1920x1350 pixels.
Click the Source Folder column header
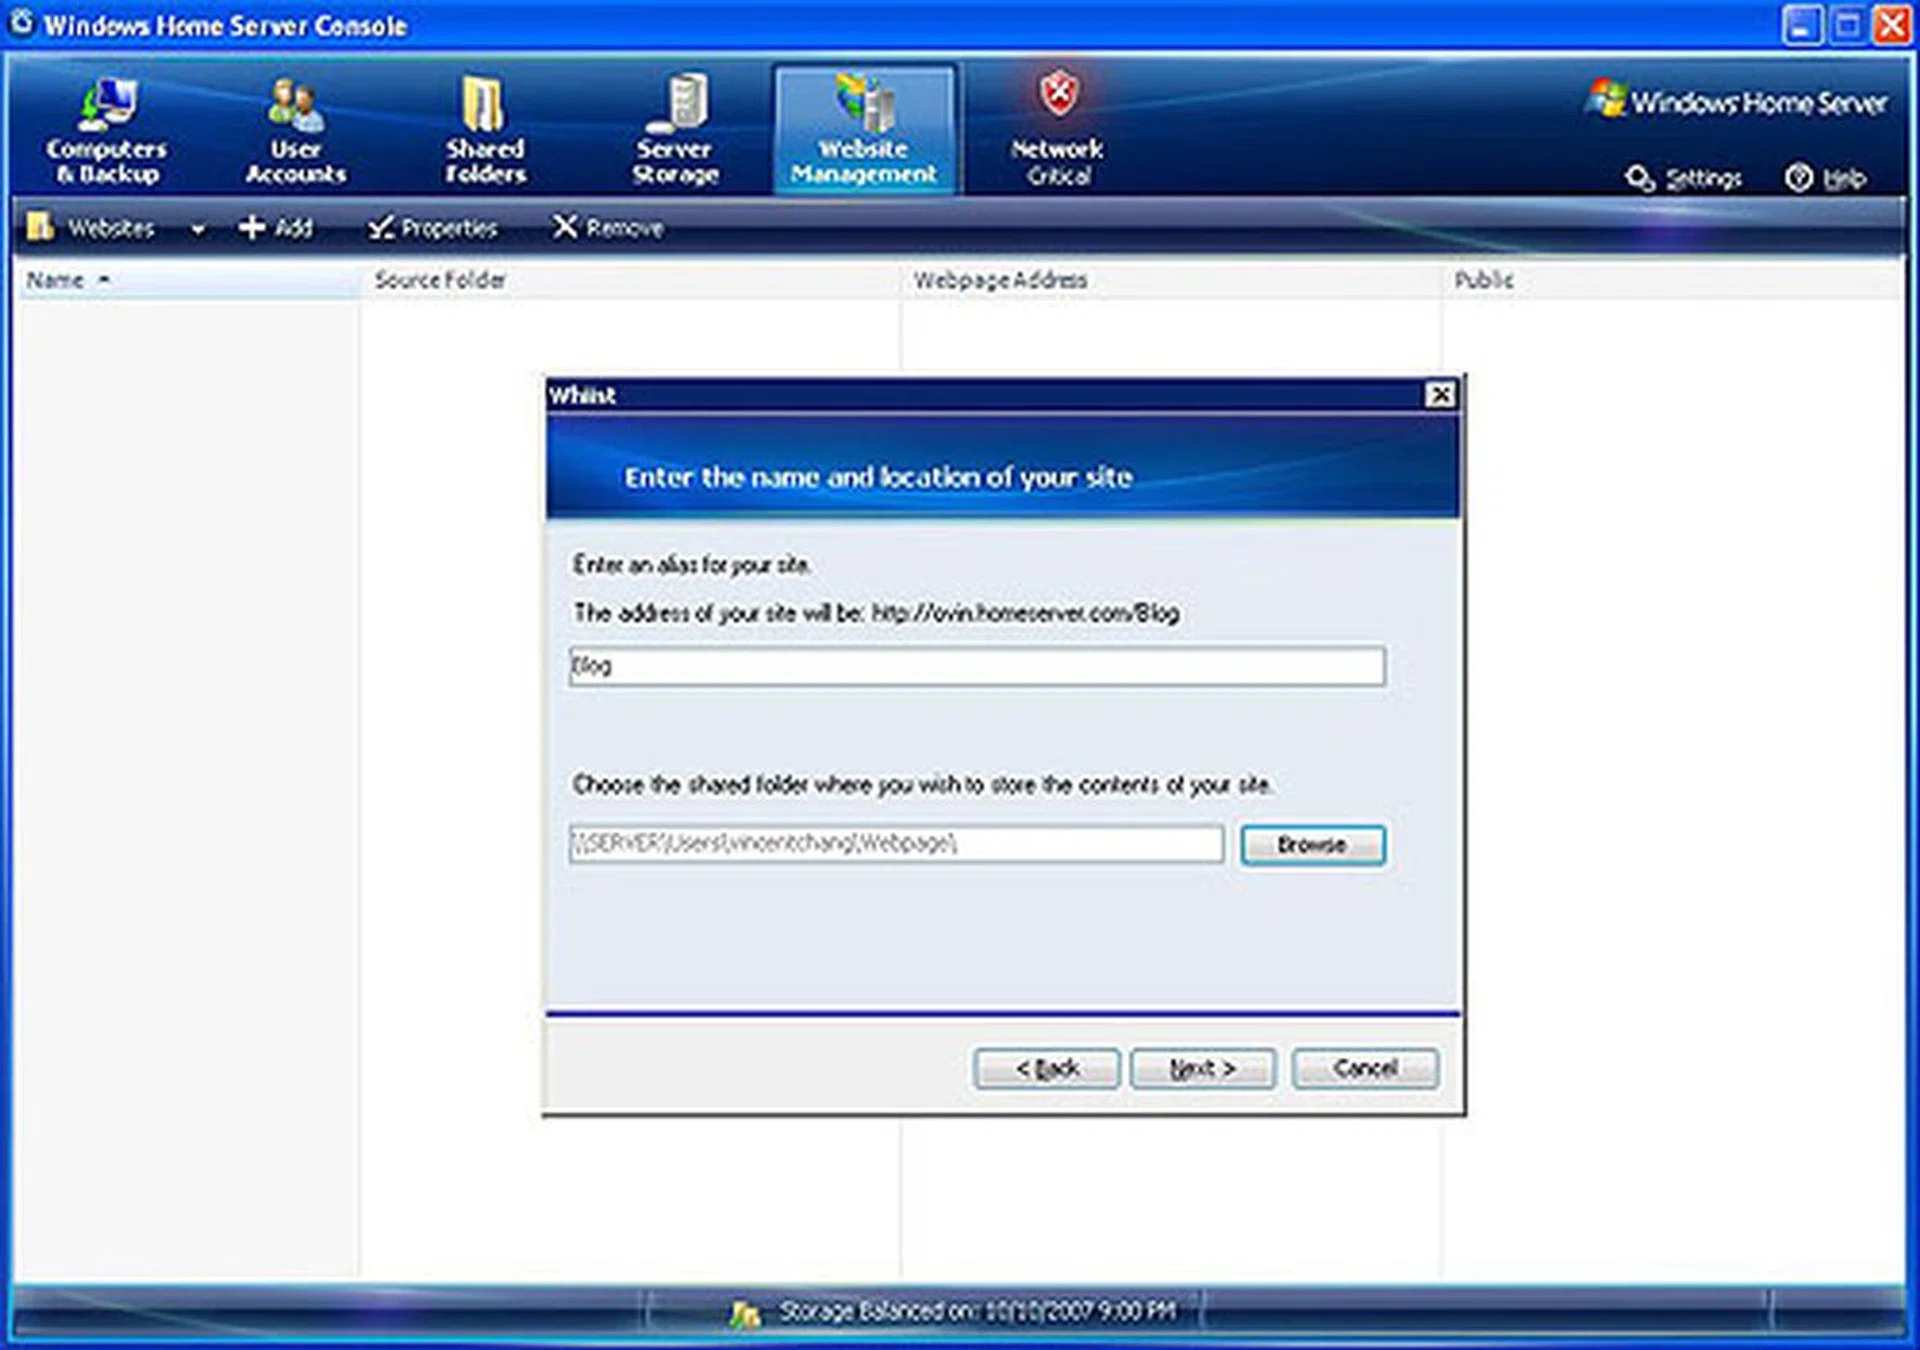pyautogui.click(x=440, y=280)
